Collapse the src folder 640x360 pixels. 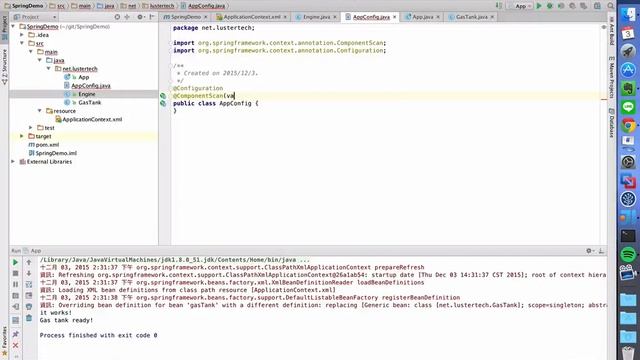22,43
